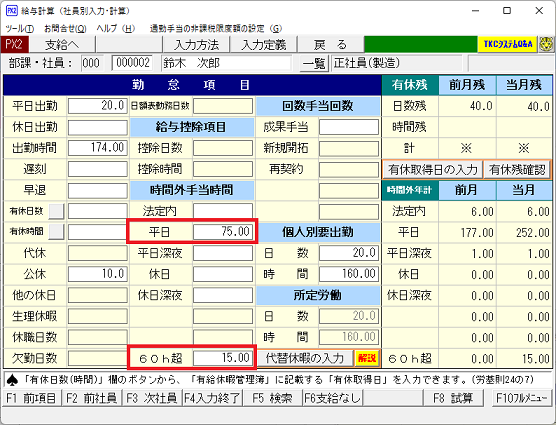Click small button beside 有休日数
Viewport: 556px width, 425px height.
tap(56, 211)
